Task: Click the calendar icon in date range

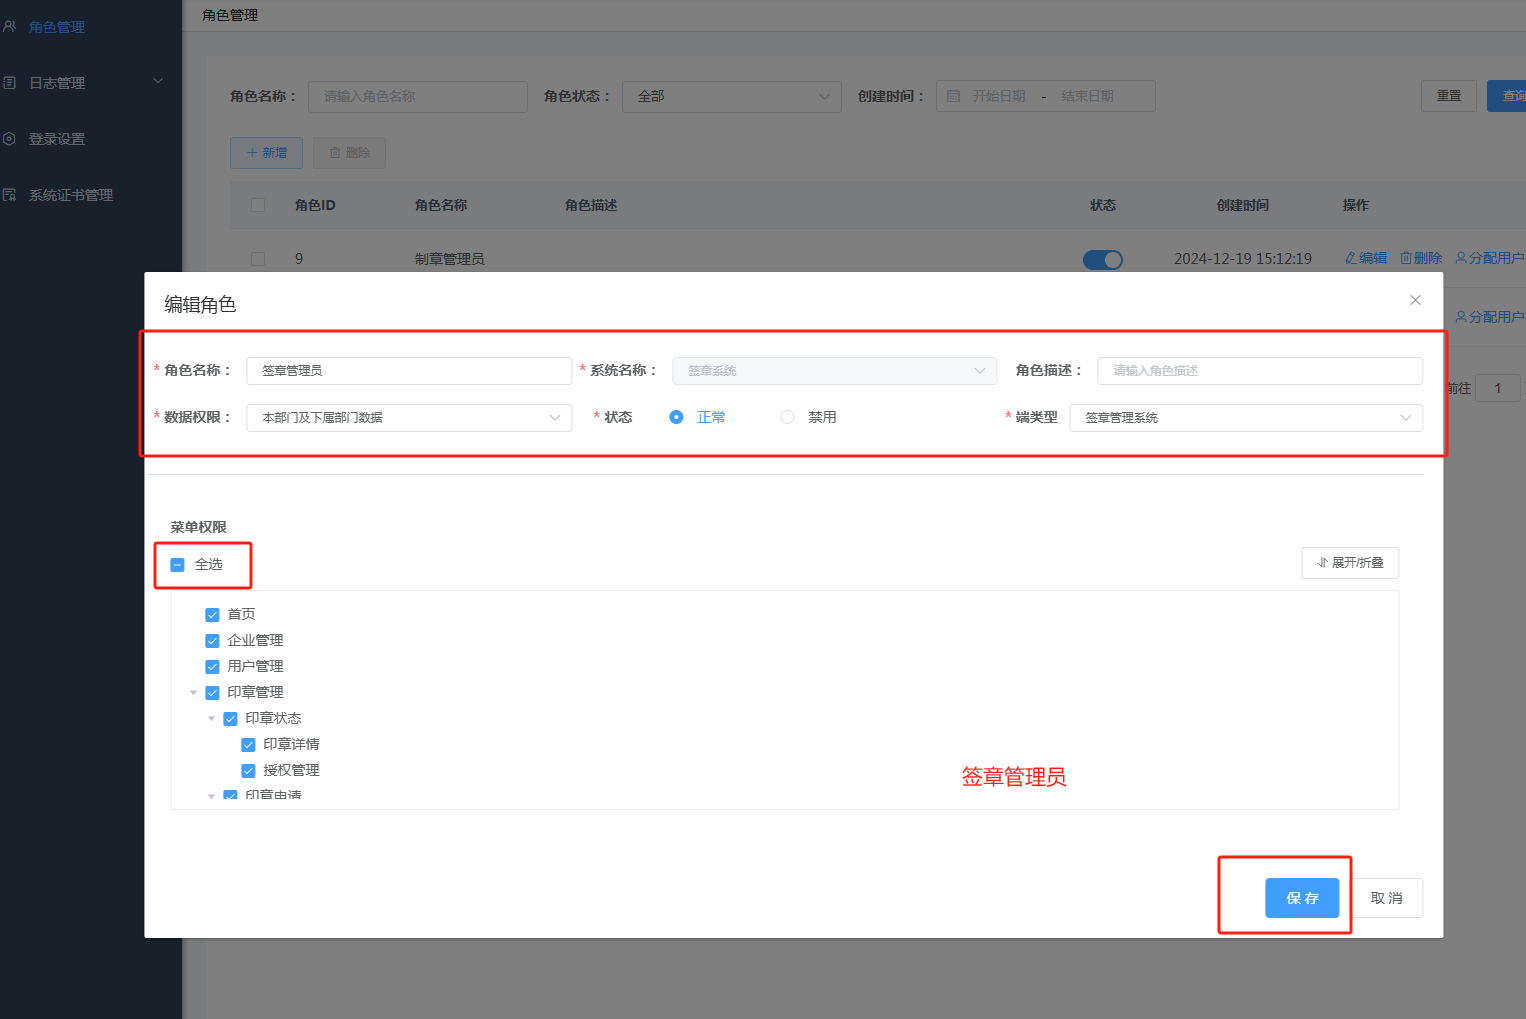Action: click(x=953, y=96)
